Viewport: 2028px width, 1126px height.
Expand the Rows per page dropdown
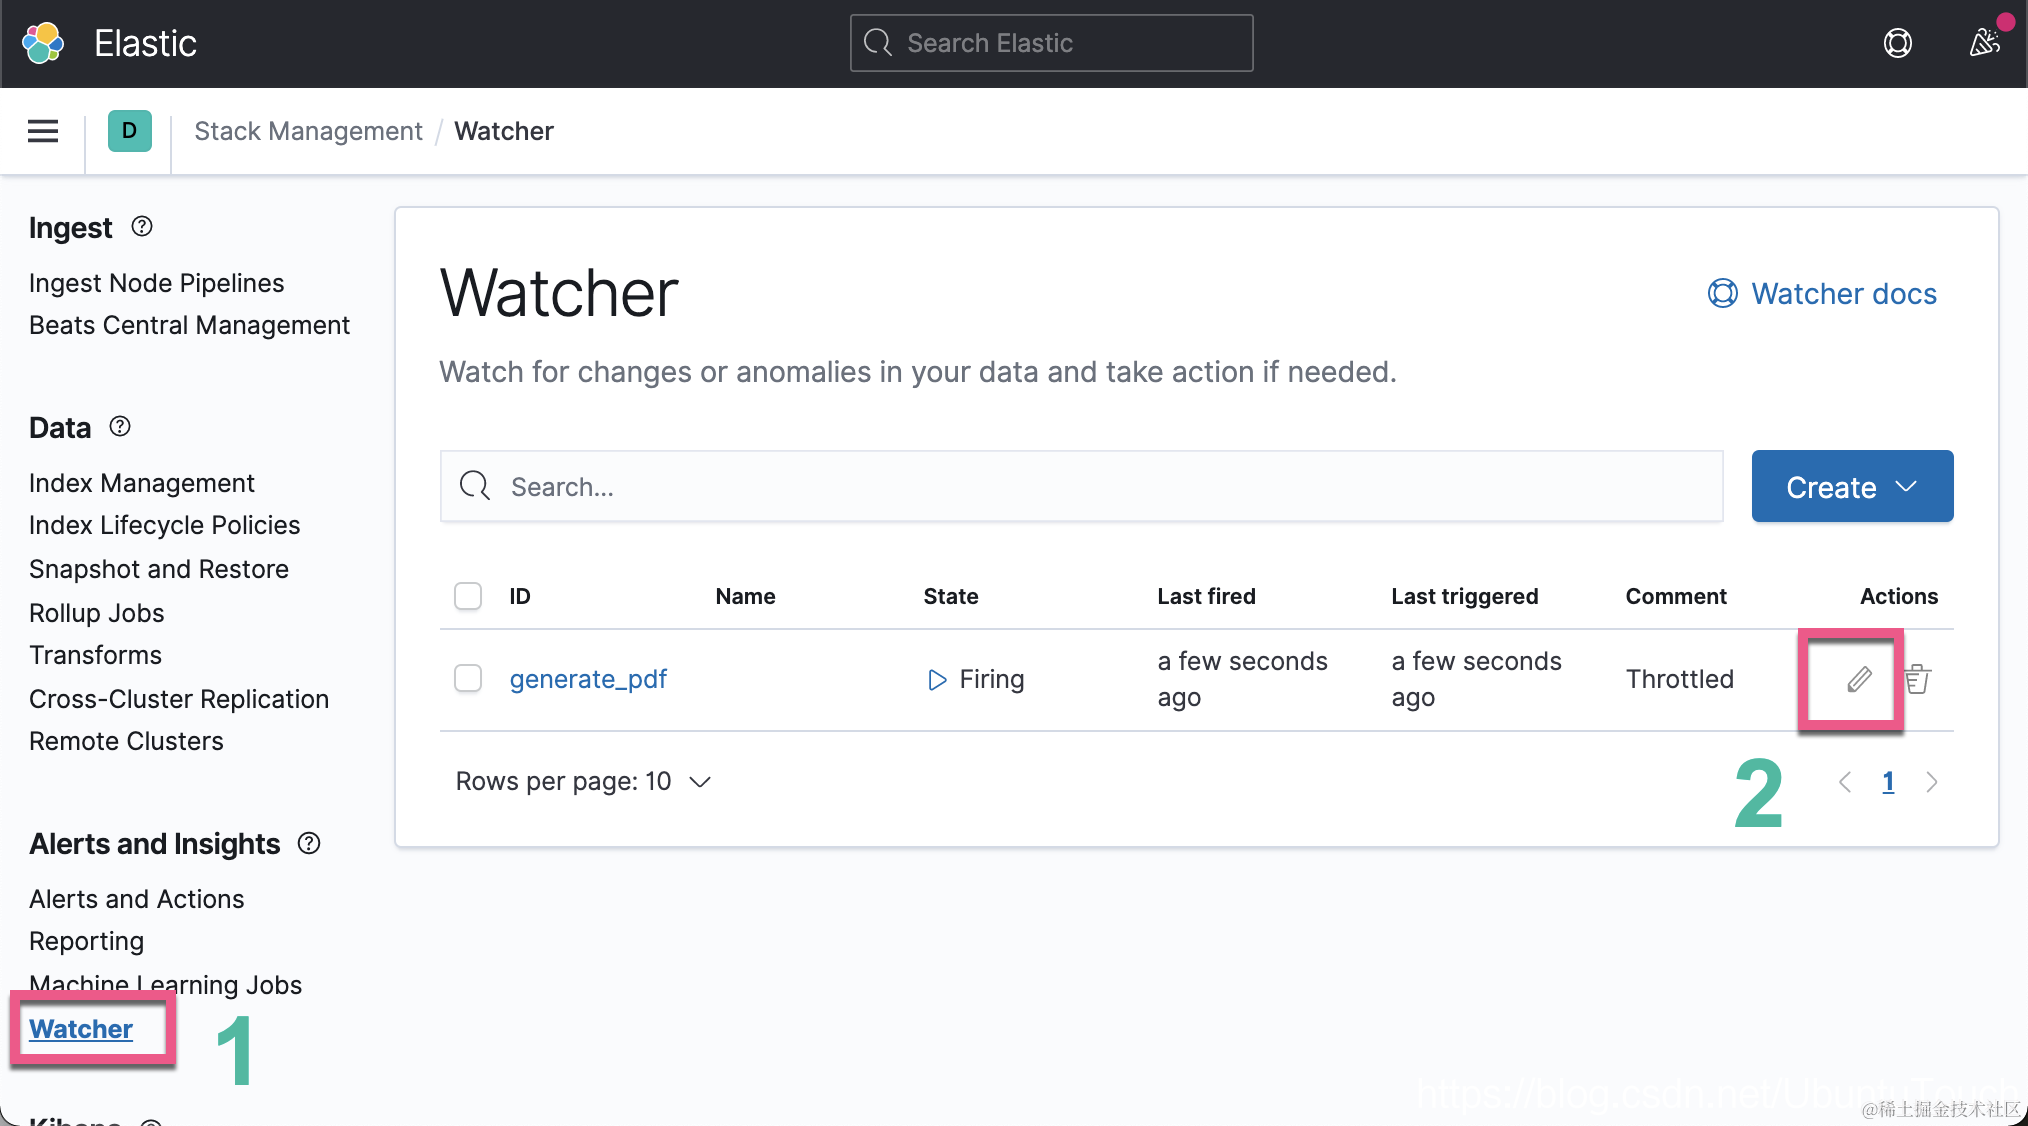click(x=583, y=782)
